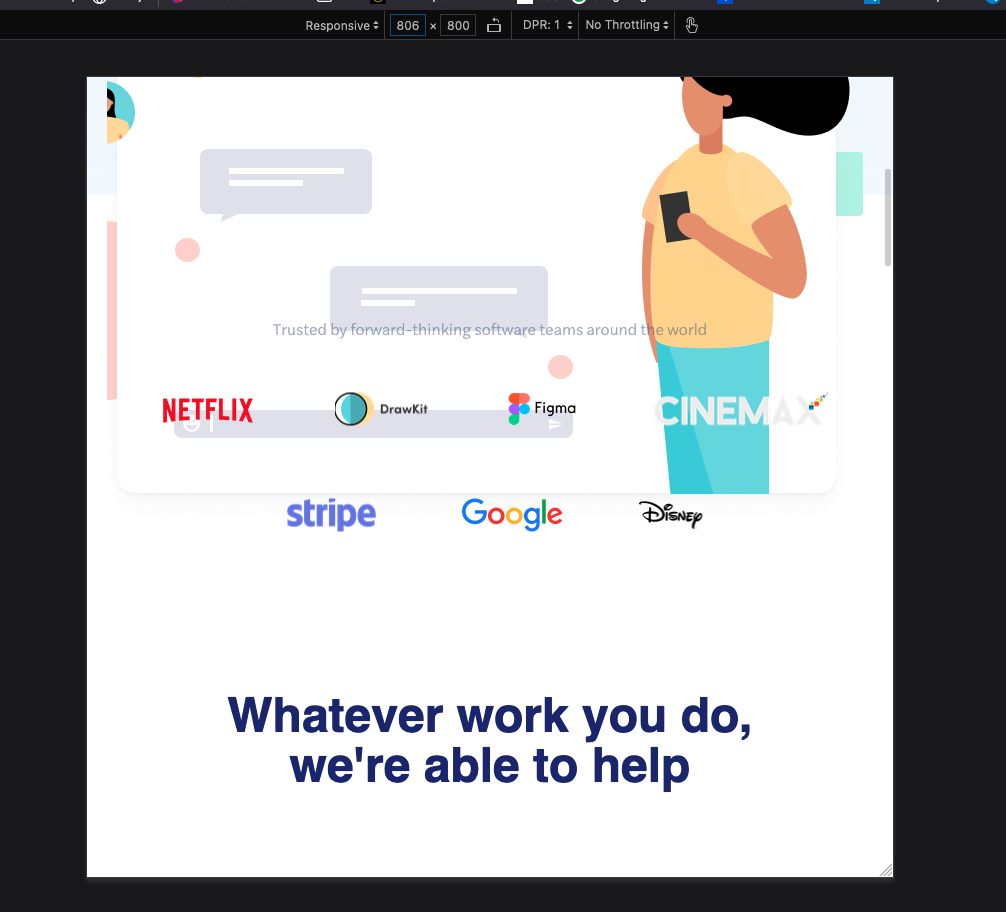Image resolution: width=1006 pixels, height=912 pixels.
Task: Click the viewport height field showing 800
Action: 457,26
